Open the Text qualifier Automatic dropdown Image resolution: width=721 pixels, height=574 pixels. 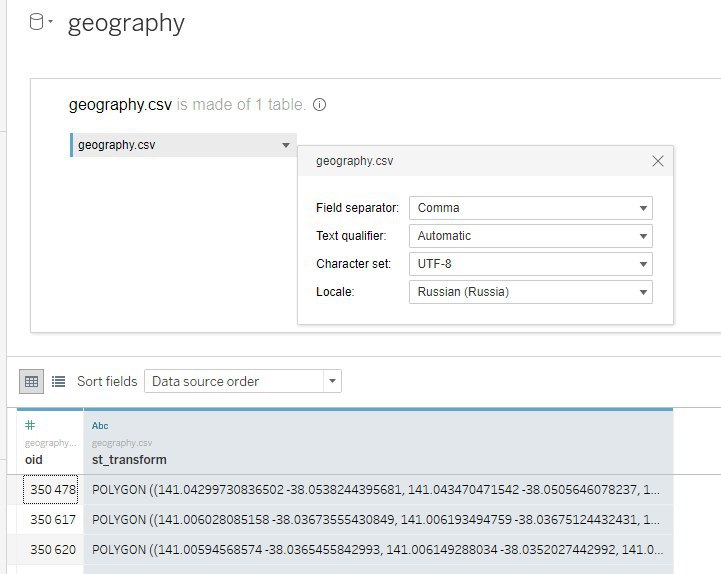(x=531, y=236)
